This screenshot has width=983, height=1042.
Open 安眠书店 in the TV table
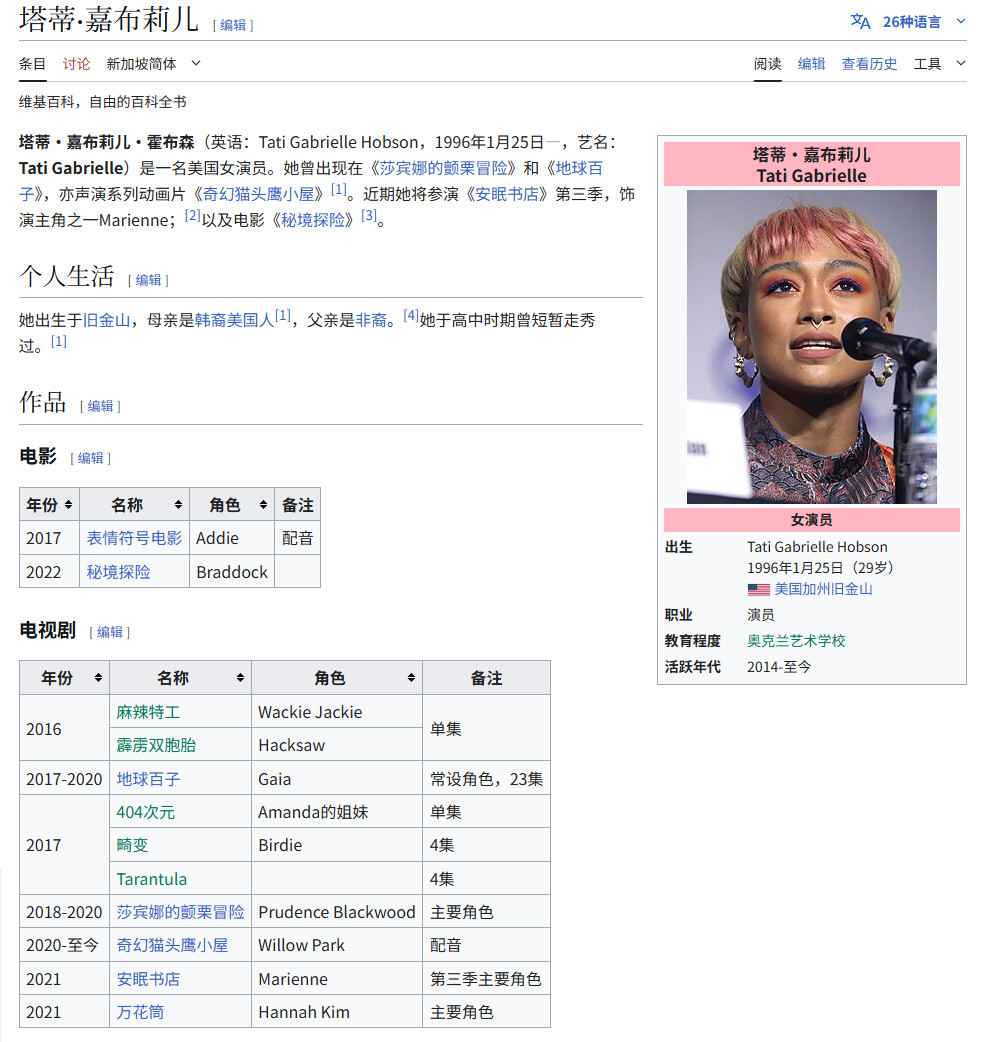[148, 980]
